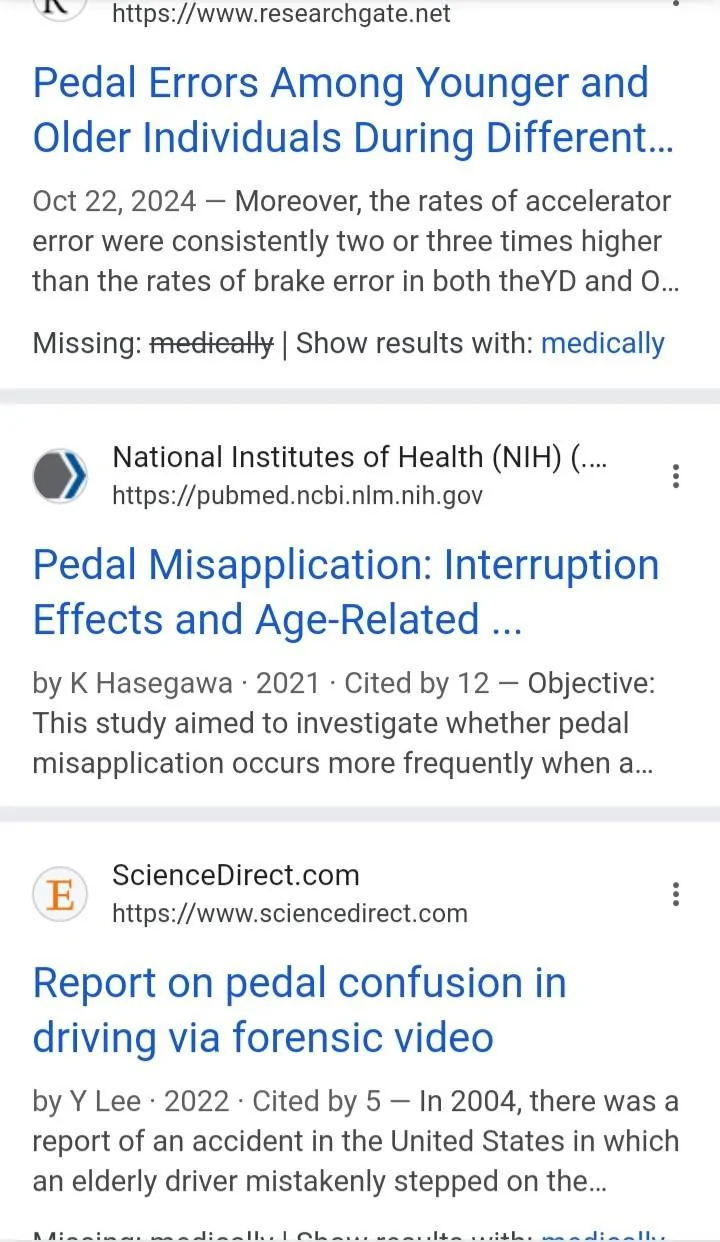Click the cut-off 'medically' link at the bottom

click(x=602, y=1236)
